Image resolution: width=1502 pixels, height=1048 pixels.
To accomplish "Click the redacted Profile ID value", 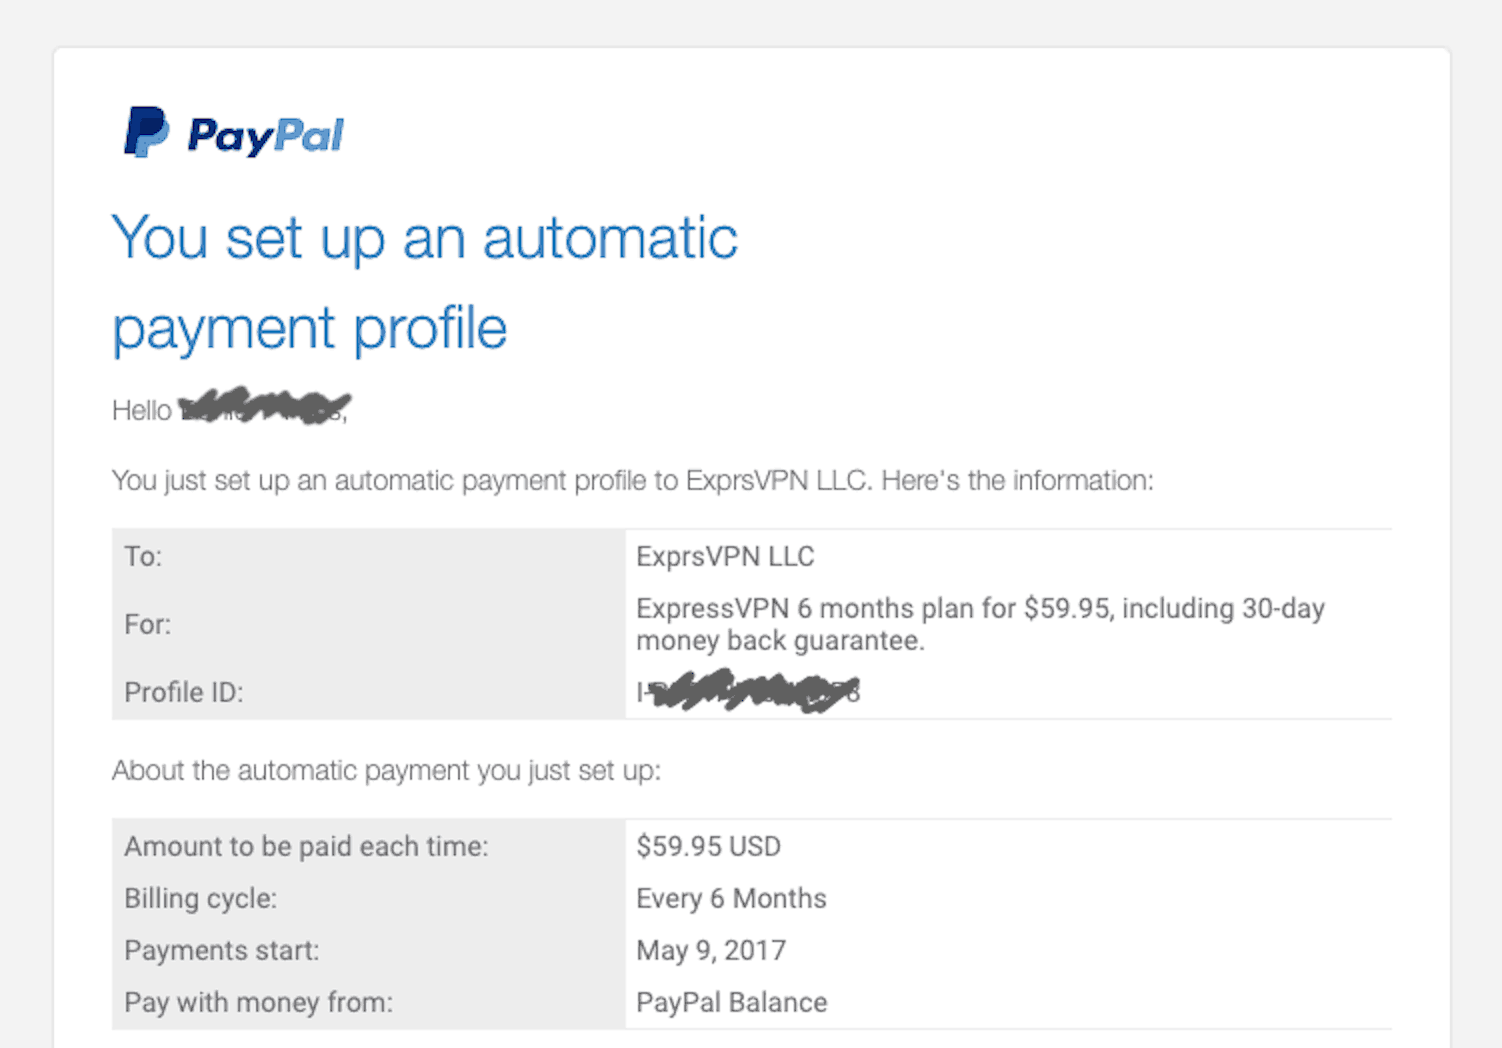I will pos(748,691).
